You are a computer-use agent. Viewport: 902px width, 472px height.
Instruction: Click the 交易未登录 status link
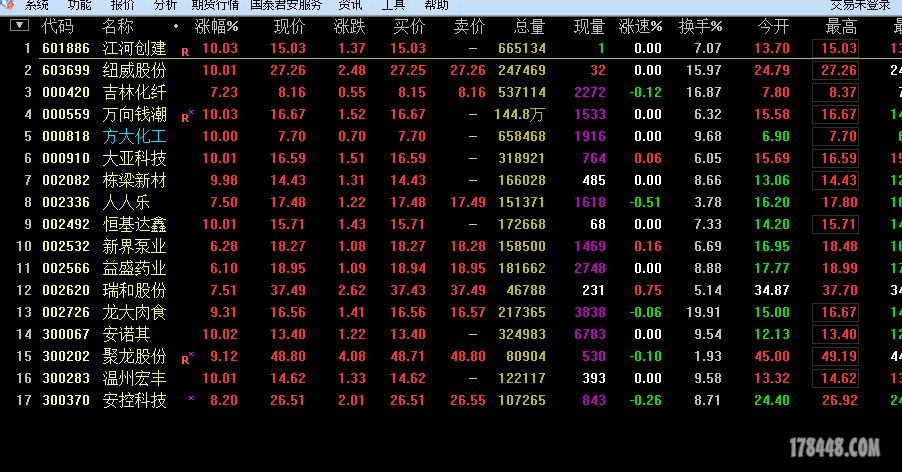pos(861,5)
